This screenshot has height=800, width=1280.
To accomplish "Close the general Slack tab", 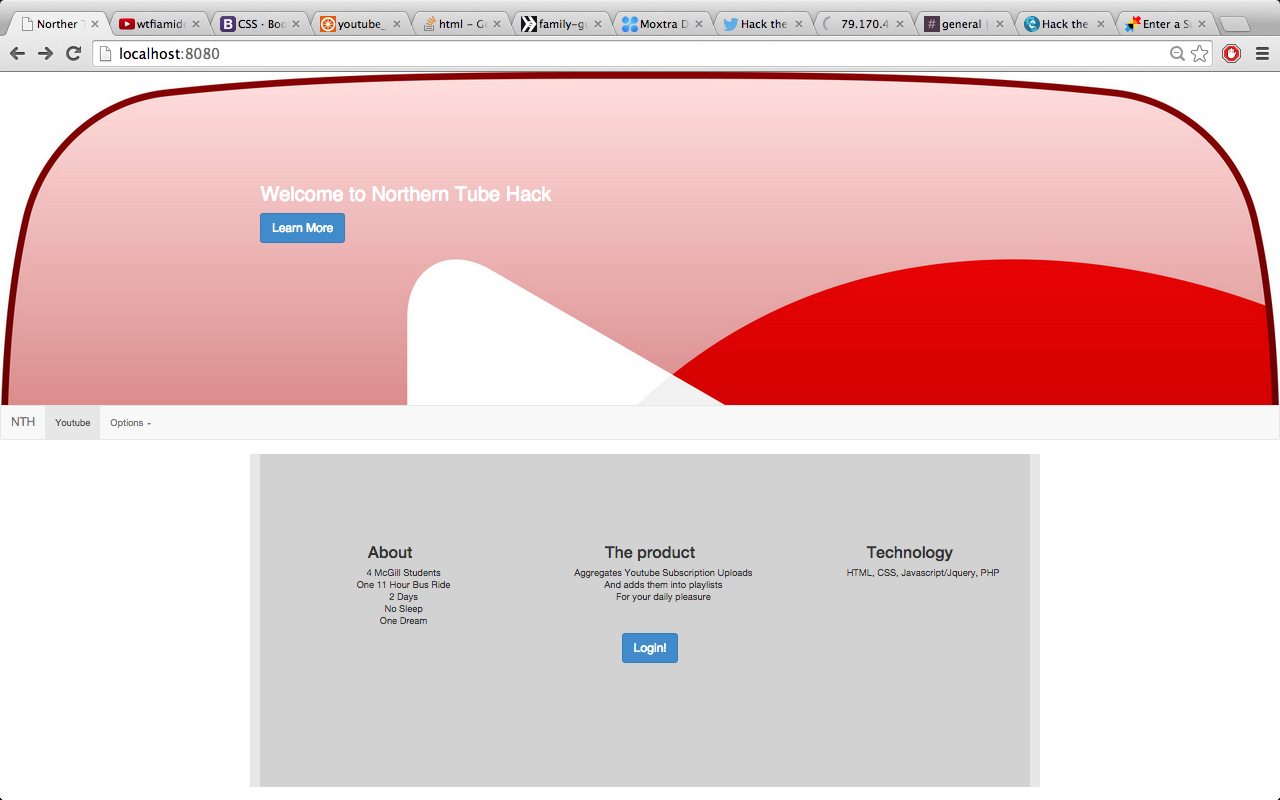I will (1000, 24).
